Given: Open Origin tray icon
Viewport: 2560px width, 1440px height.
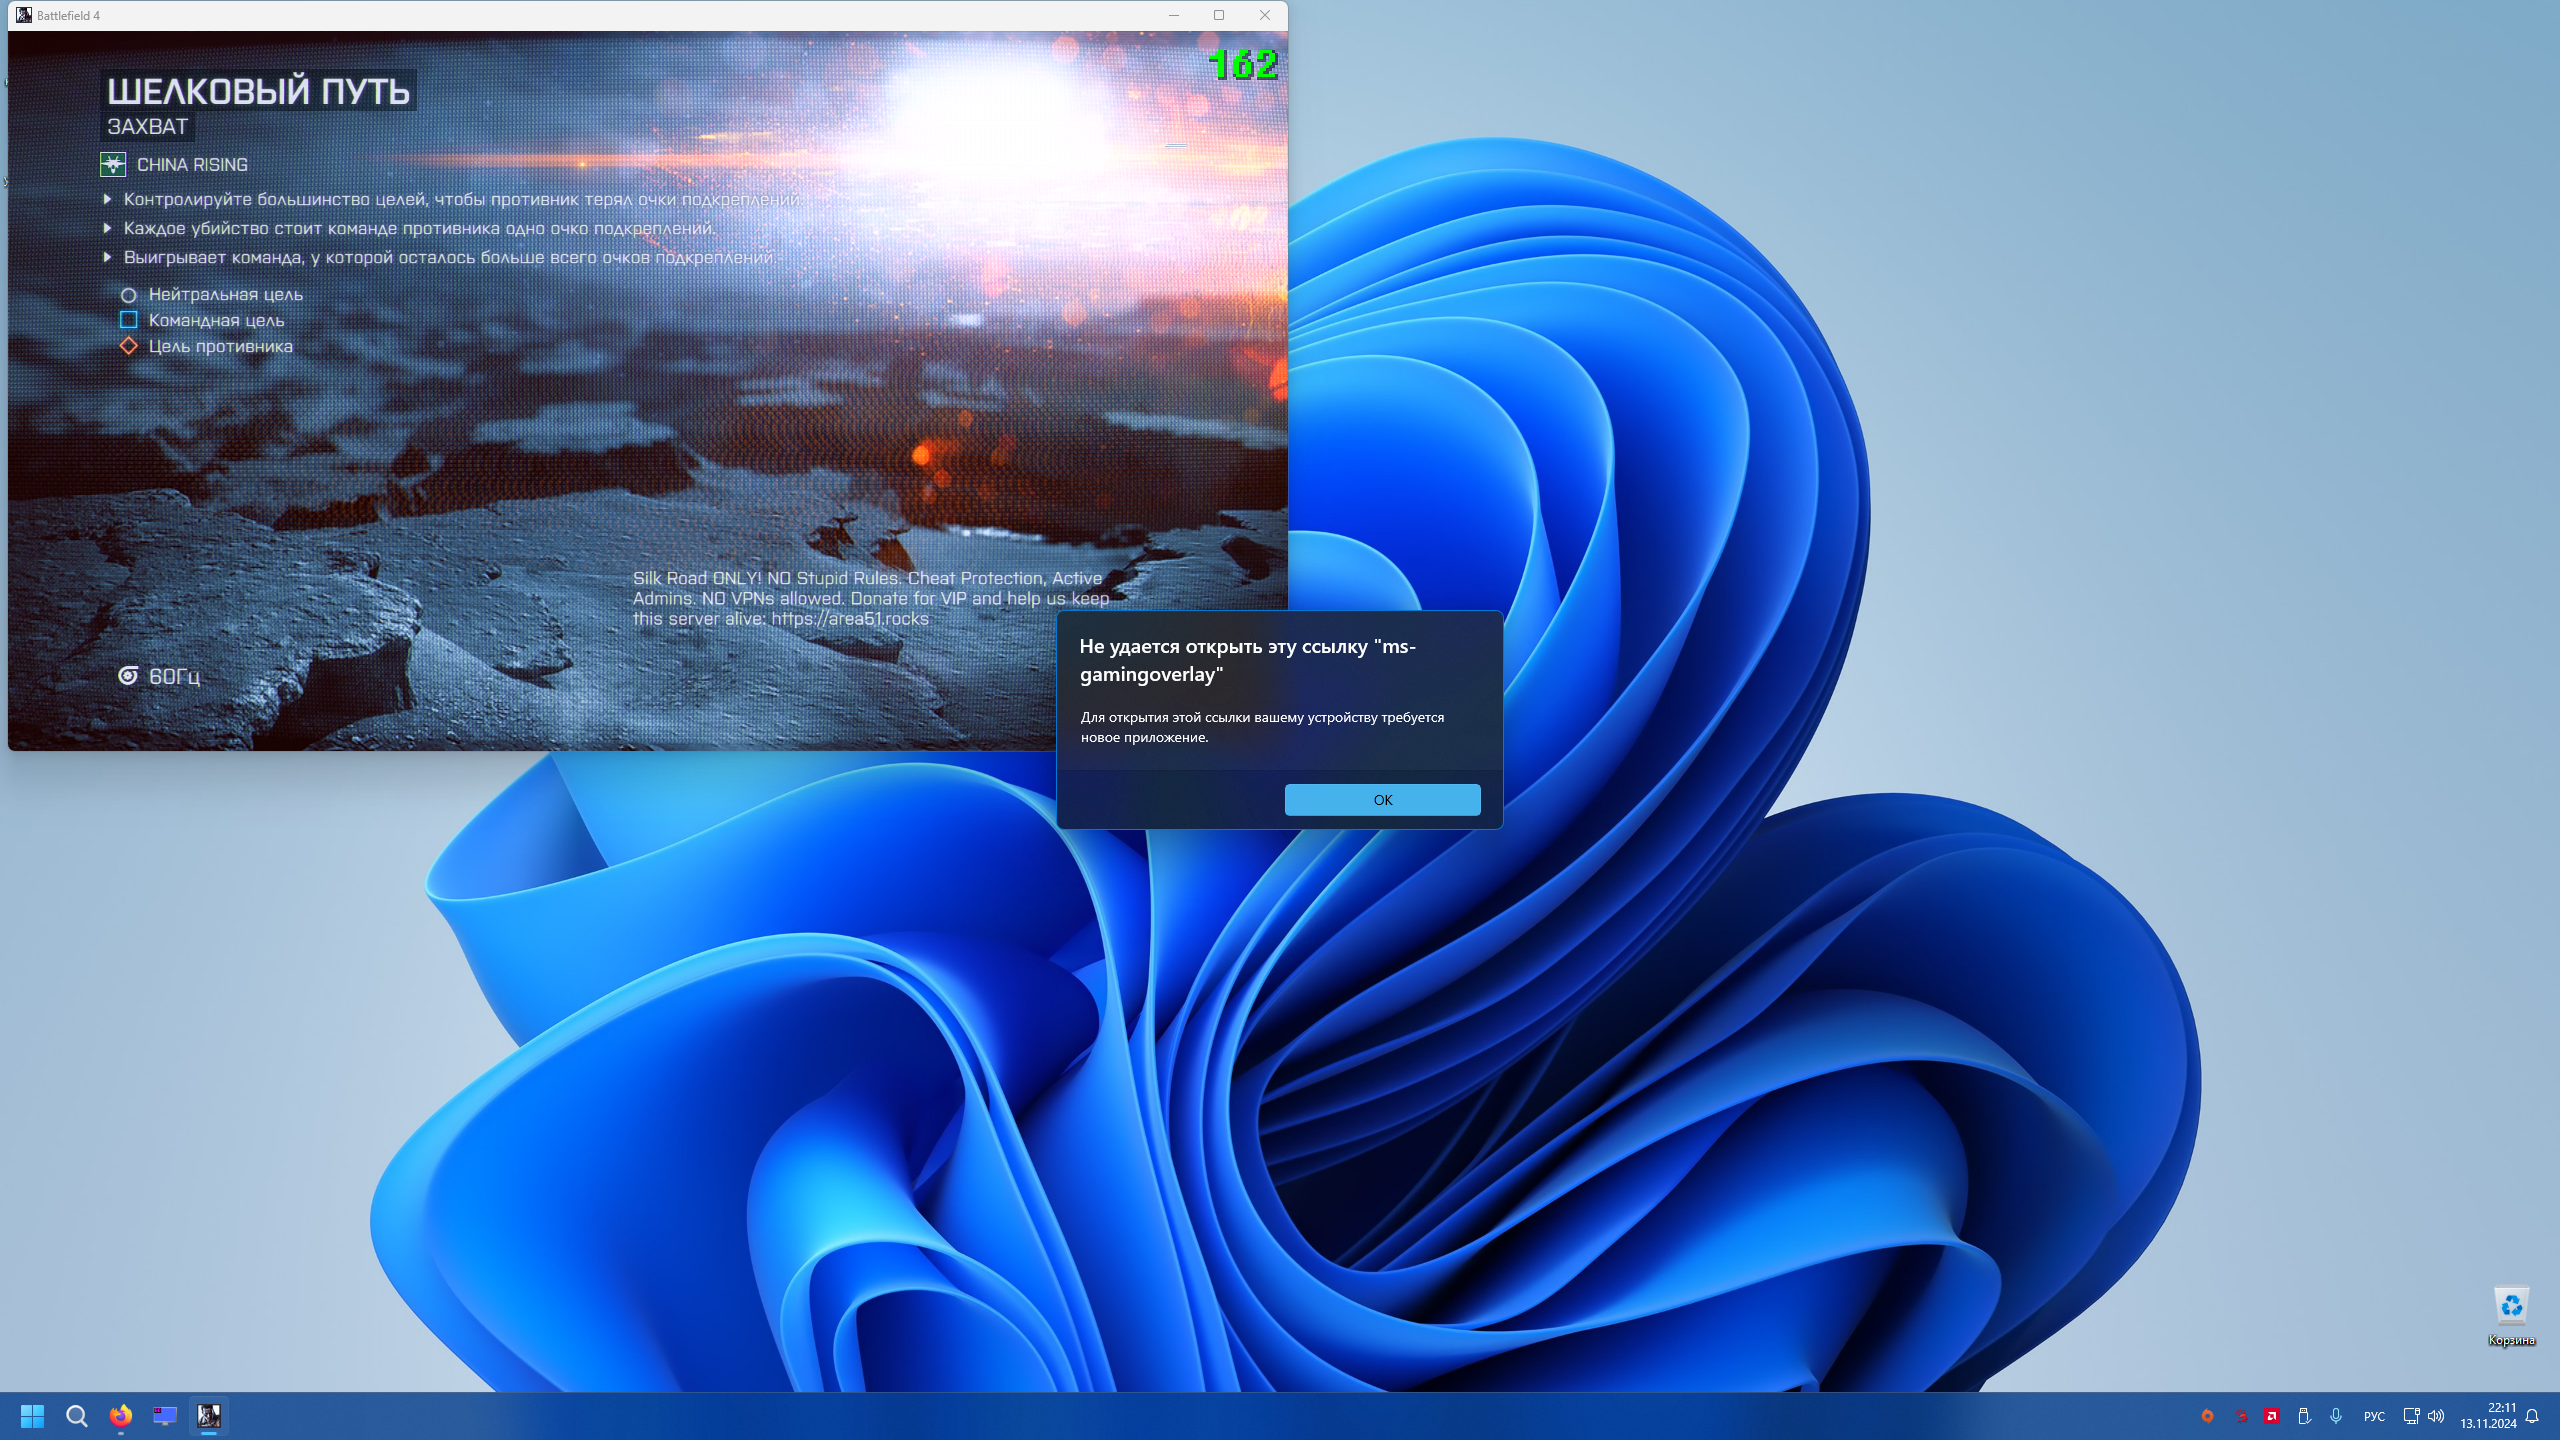Looking at the screenshot, I should pyautogui.click(x=2207, y=1416).
